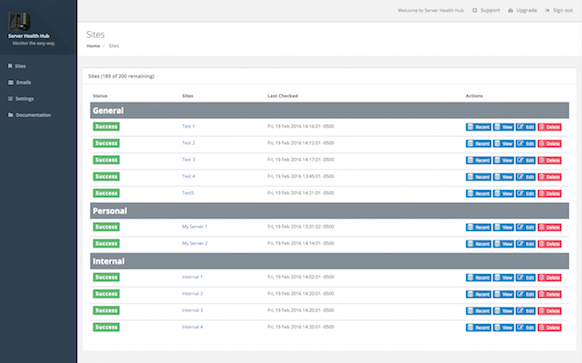Open the My Server 2 link
582x363 pixels.
coord(194,243)
